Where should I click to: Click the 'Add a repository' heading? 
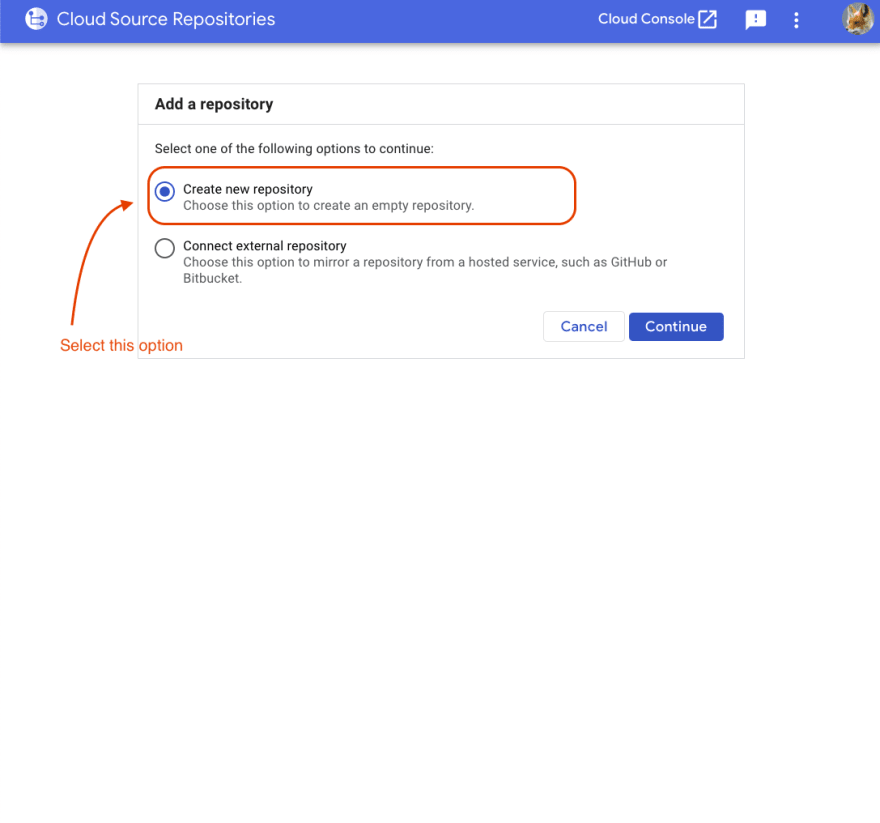pos(214,104)
